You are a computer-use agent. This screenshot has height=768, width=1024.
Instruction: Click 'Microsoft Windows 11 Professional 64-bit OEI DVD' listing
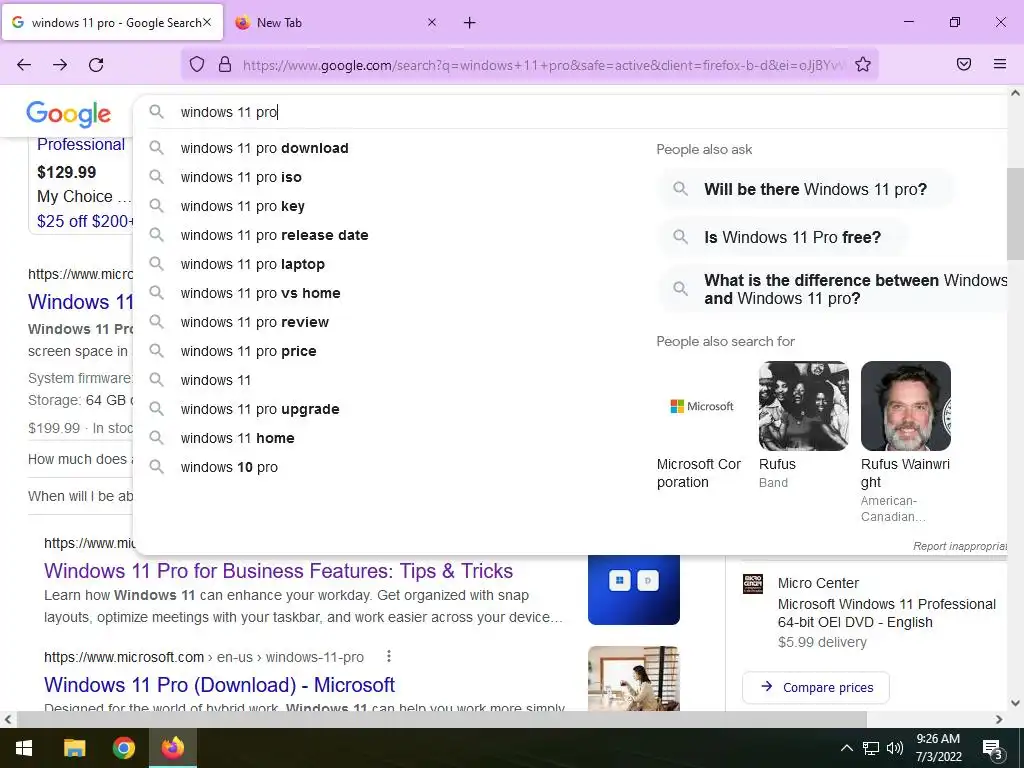pyautogui.click(x=886, y=613)
